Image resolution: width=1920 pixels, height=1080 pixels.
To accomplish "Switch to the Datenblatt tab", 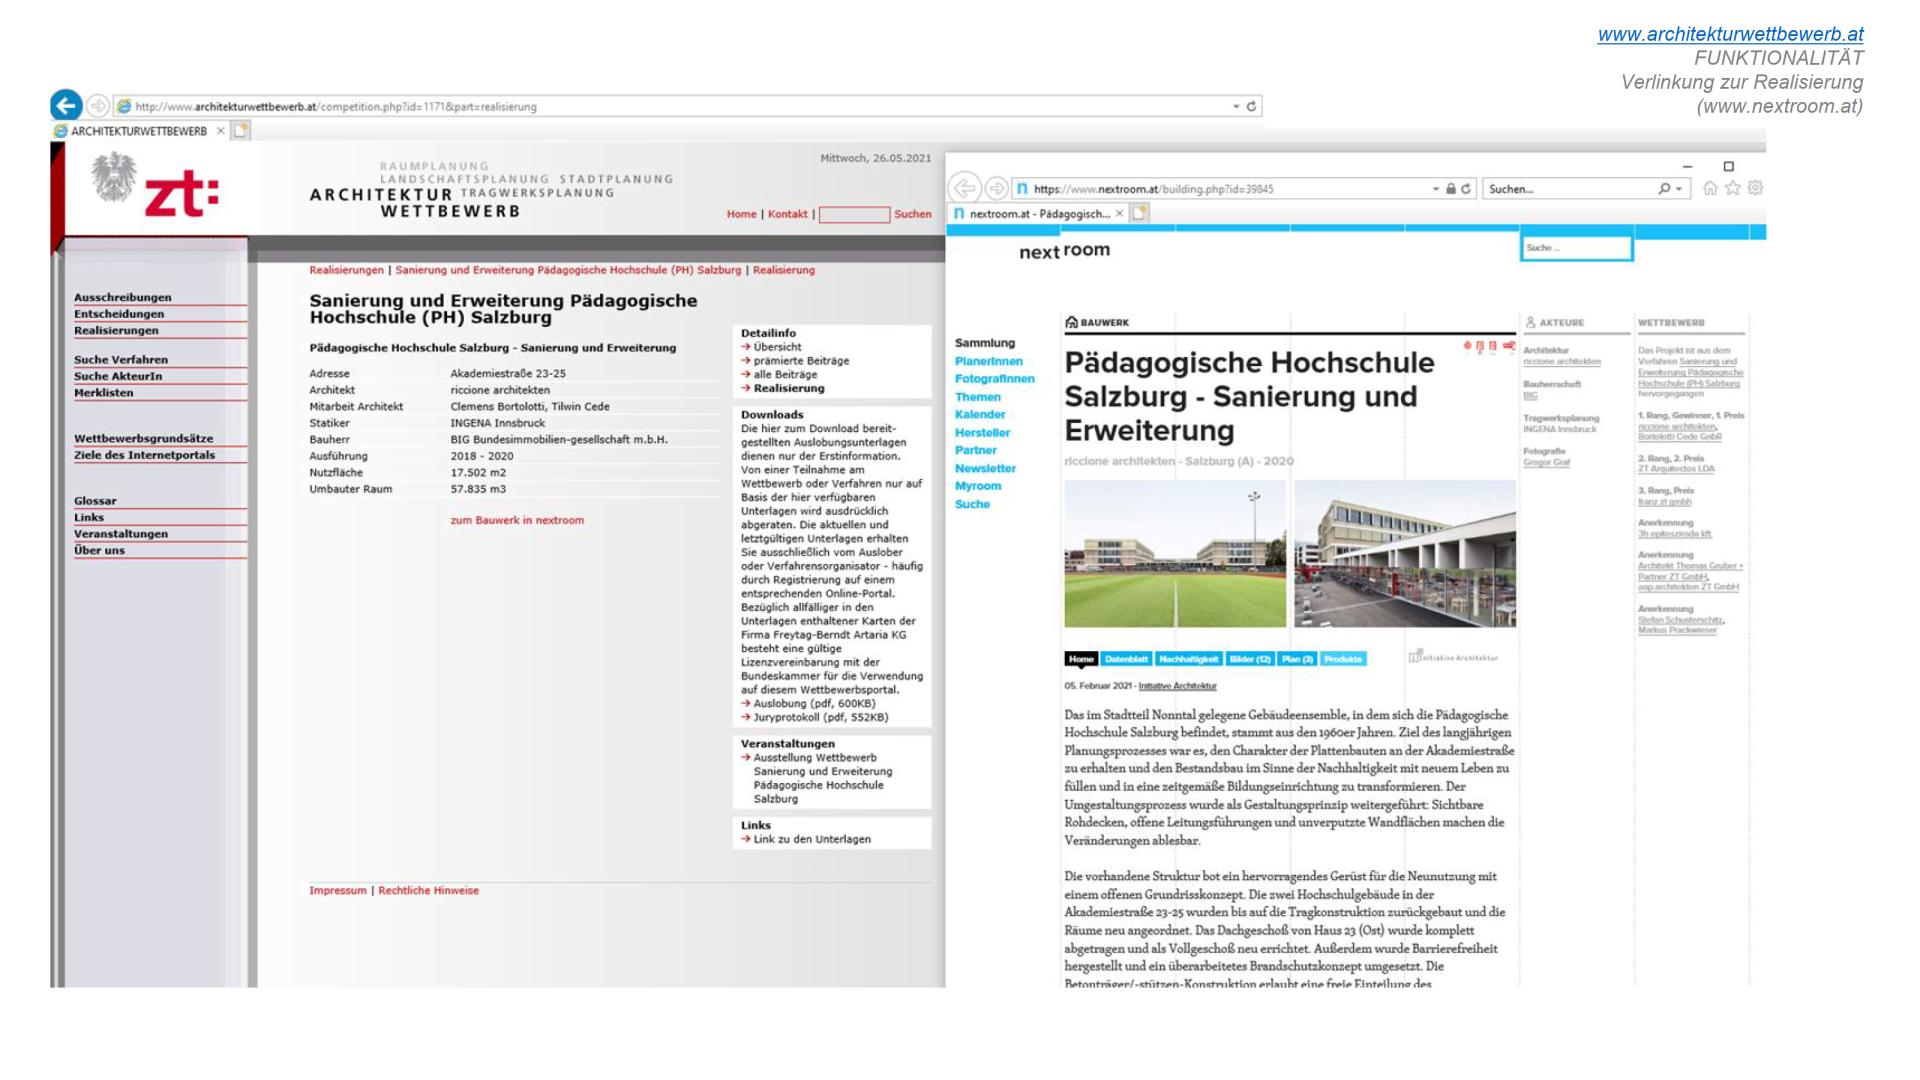I will pyautogui.click(x=1126, y=659).
